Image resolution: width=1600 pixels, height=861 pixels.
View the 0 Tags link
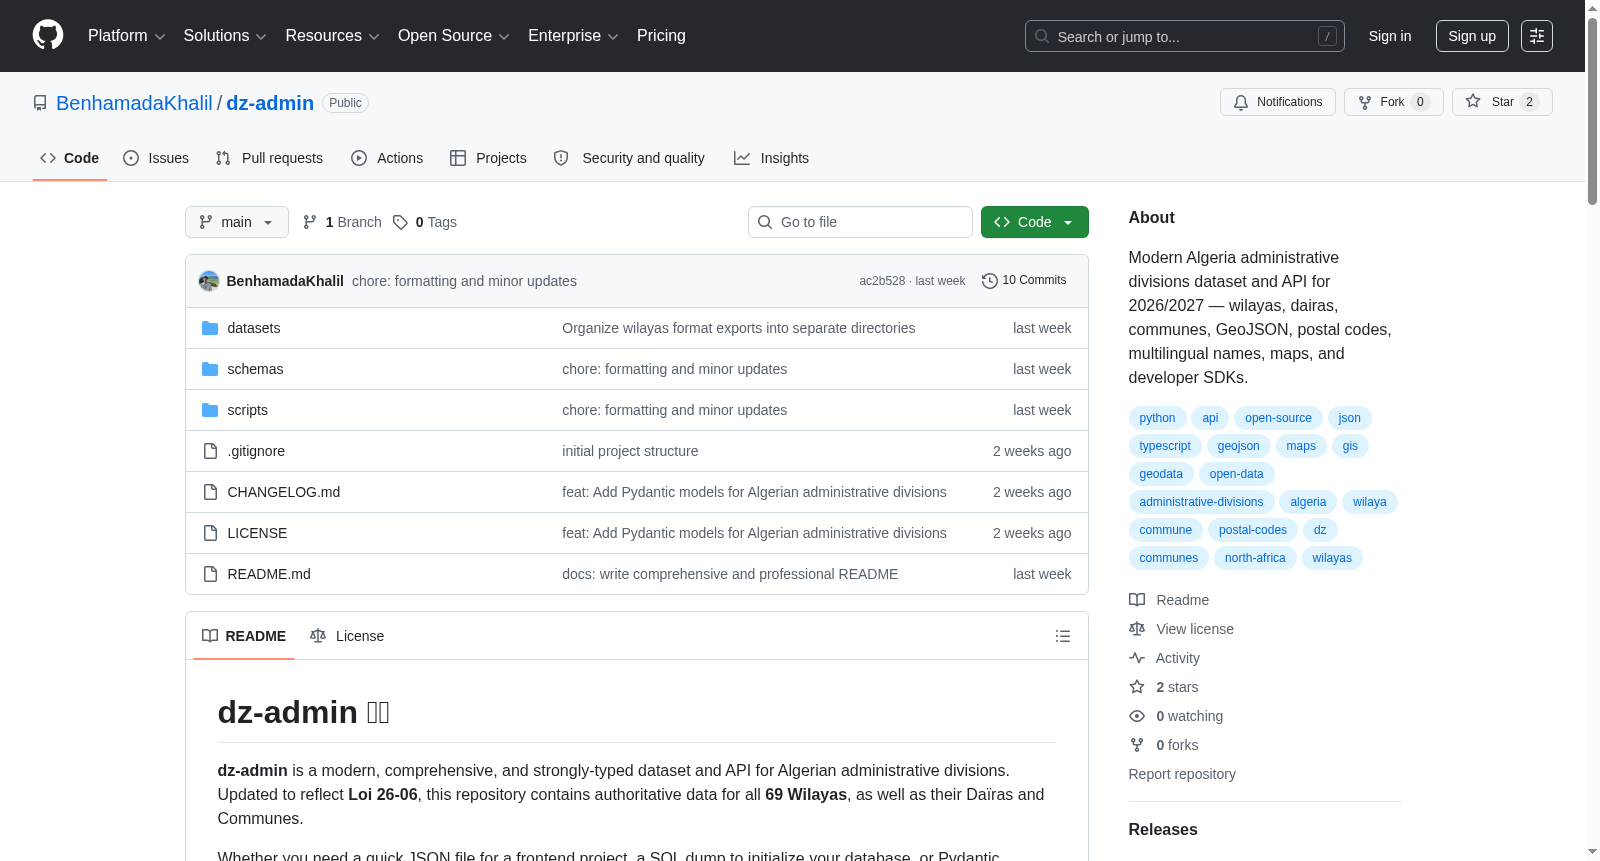(x=425, y=222)
